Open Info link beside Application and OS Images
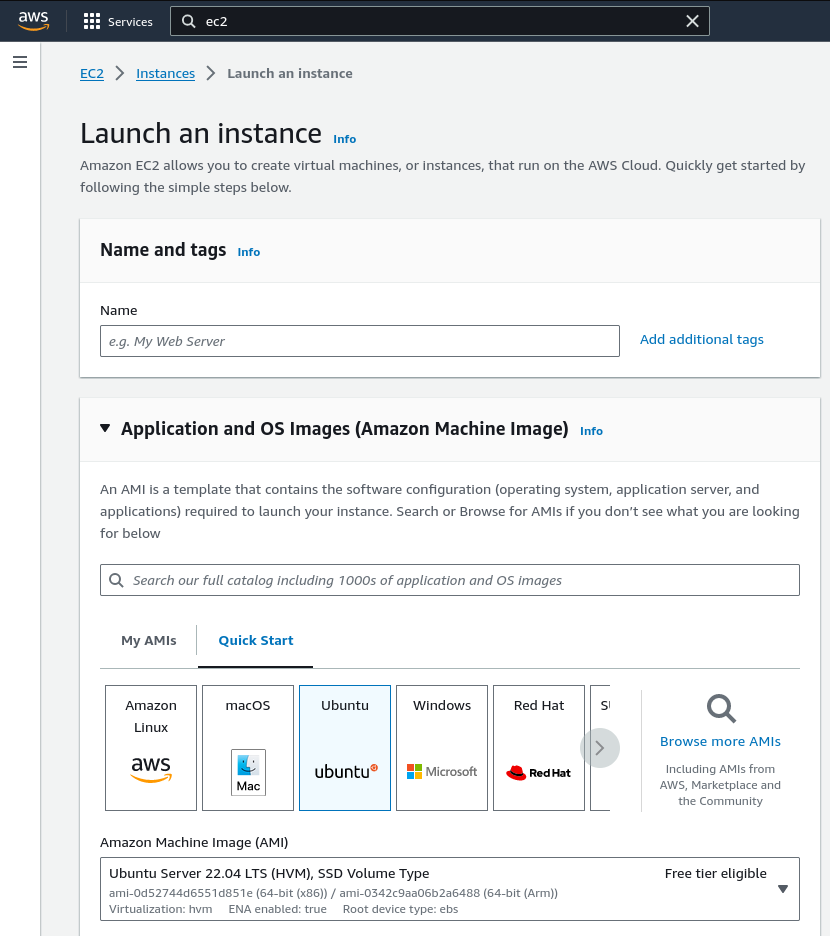 (x=591, y=431)
